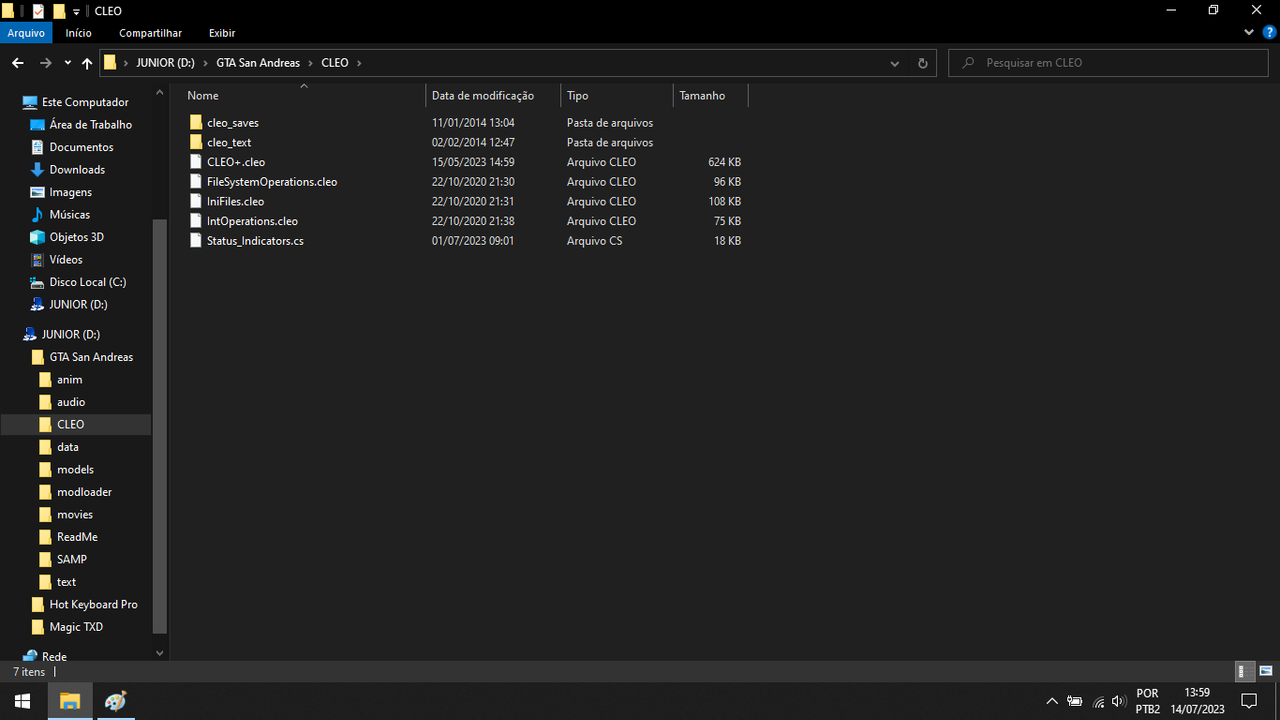The height and width of the screenshot is (720, 1280).
Task: Open Objetos 3D in the navigation pane
Action: click(x=76, y=237)
